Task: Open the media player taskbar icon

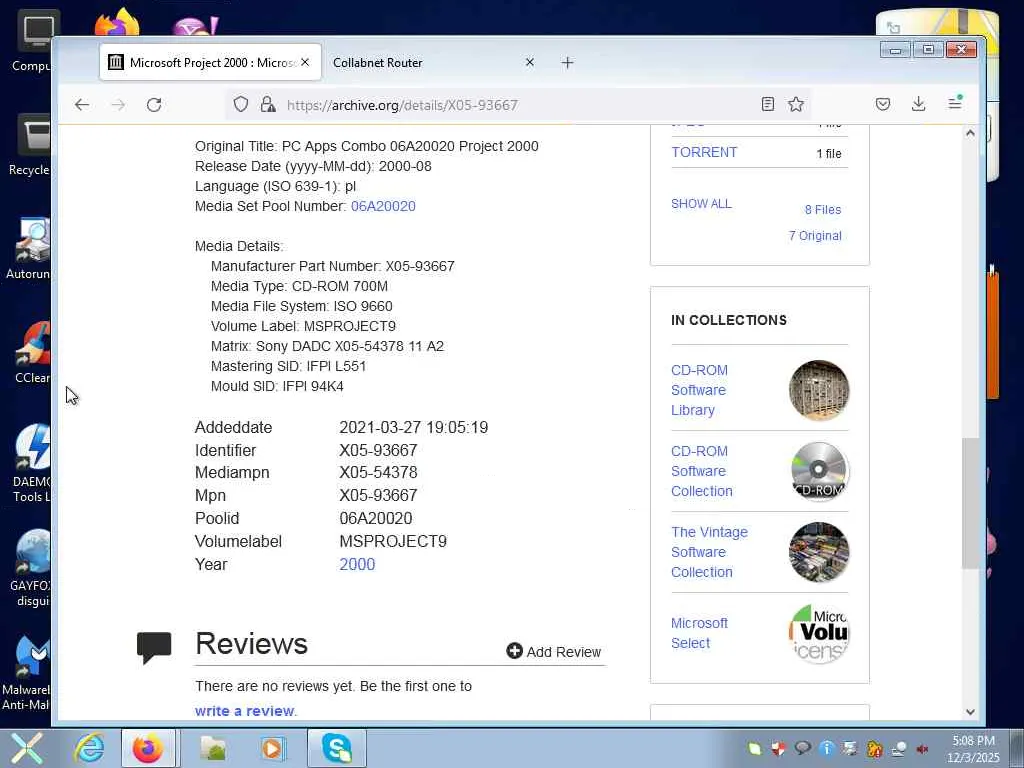Action: [272, 748]
